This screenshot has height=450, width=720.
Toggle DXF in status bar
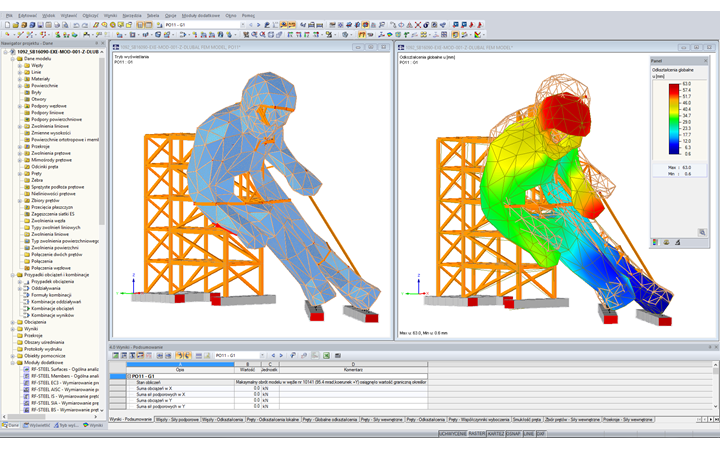[x=541, y=433]
